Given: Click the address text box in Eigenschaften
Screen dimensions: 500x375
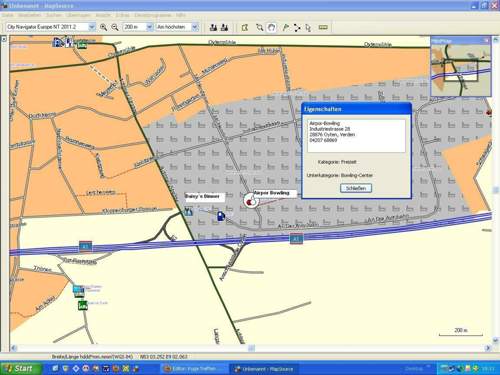Looking at the screenshot, I should [x=356, y=135].
